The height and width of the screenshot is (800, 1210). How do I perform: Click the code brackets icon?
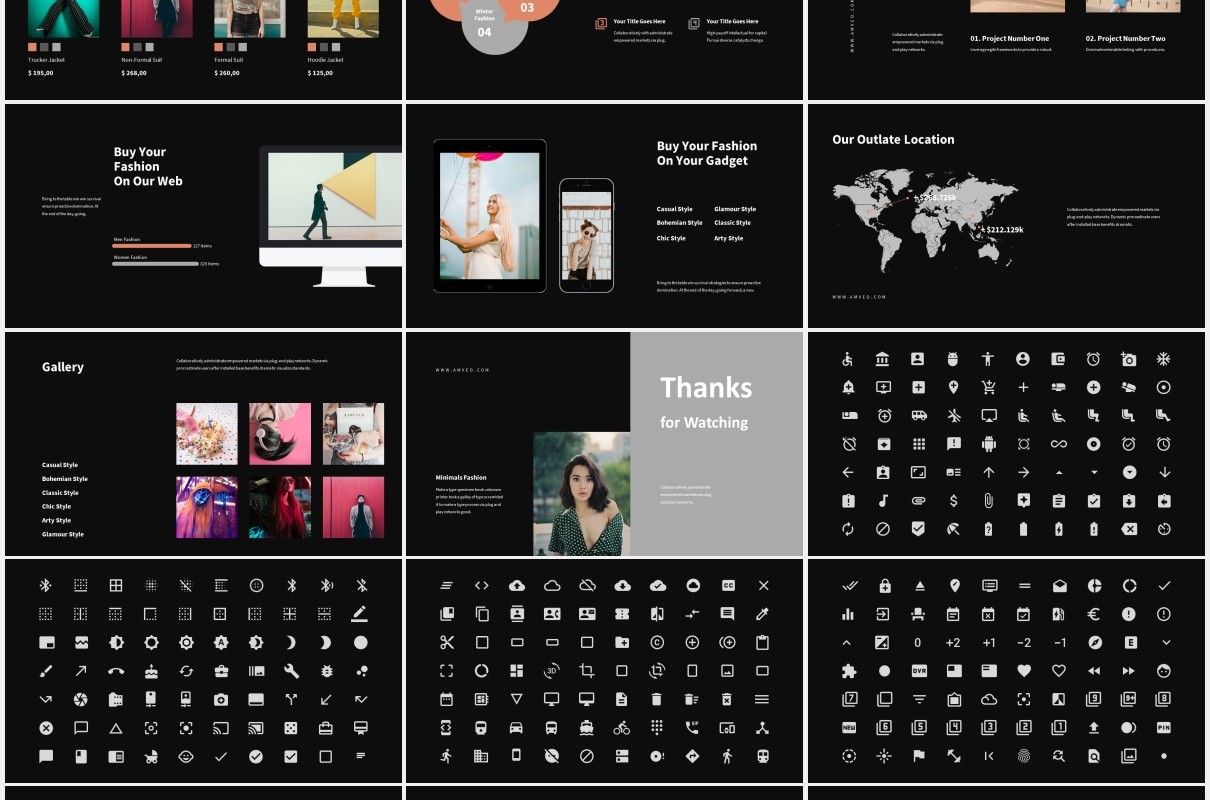pyautogui.click(x=482, y=585)
